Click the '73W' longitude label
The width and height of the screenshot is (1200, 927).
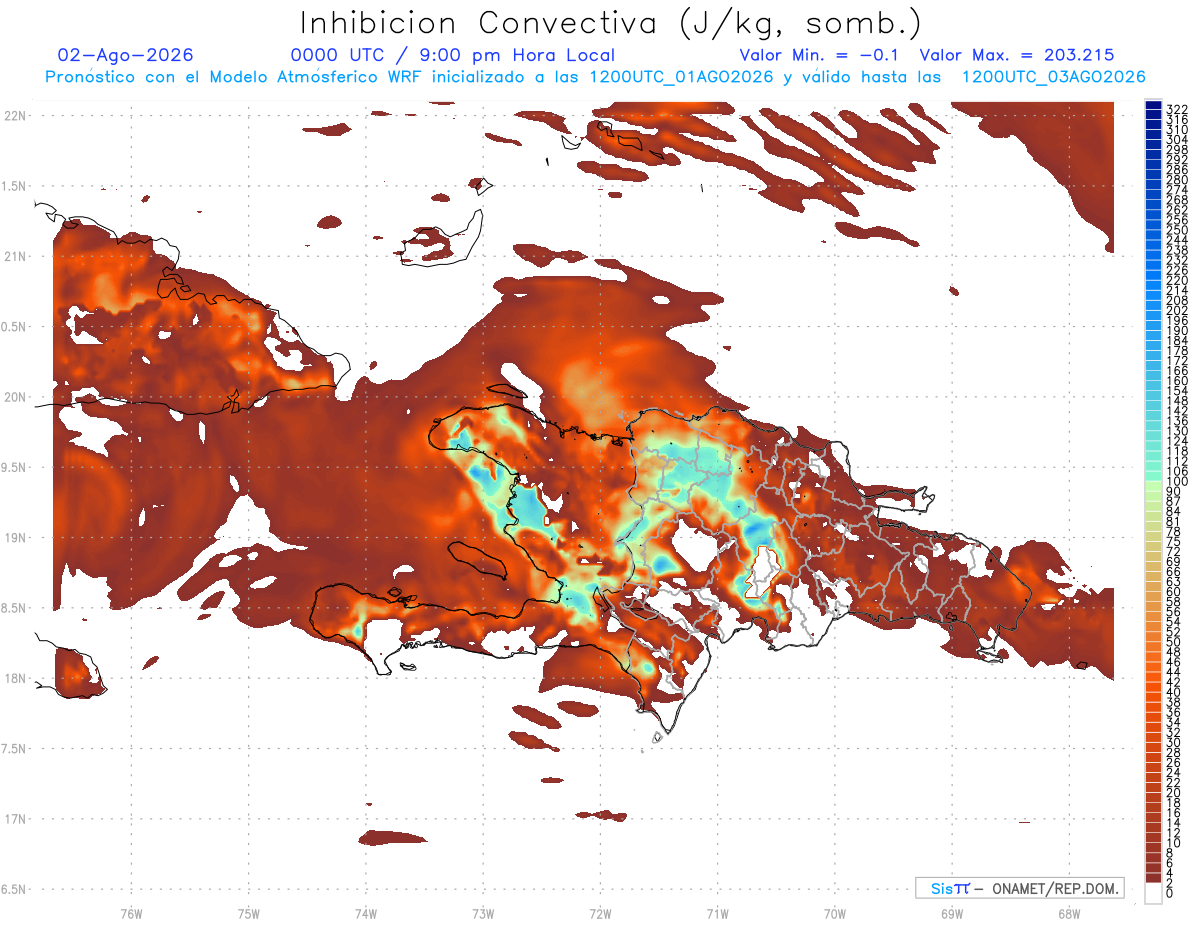pyautogui.click(x=483, y=913)
